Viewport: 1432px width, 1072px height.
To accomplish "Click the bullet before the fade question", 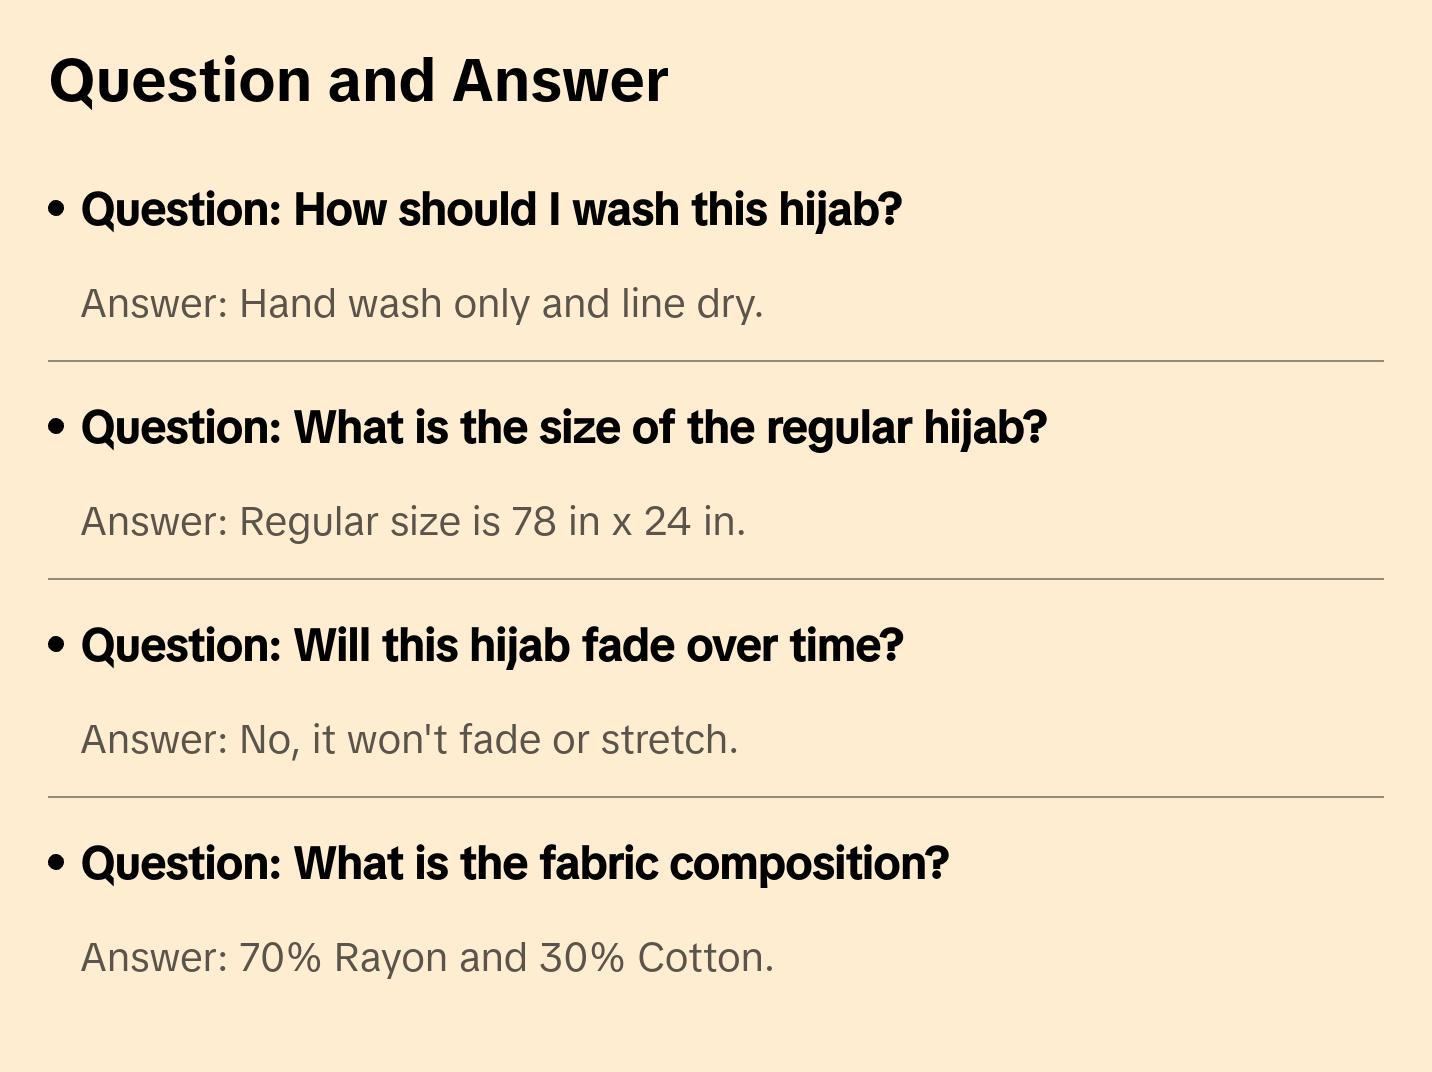I will pyautogui.click(x=57, y=646).
